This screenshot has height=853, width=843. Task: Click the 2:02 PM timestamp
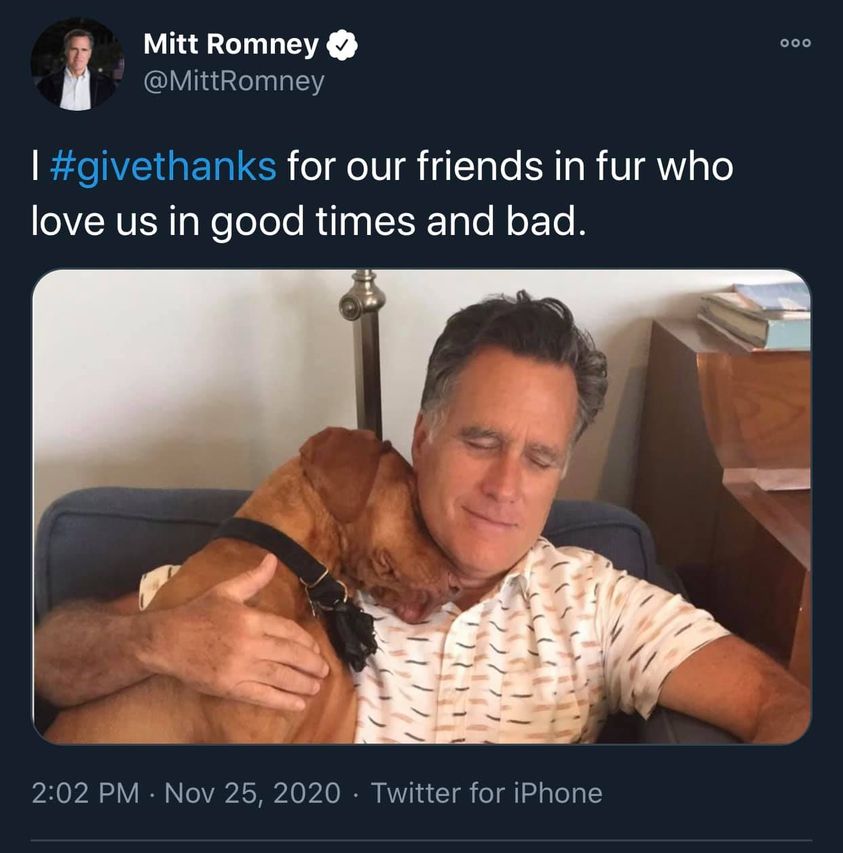coord(85,793)
